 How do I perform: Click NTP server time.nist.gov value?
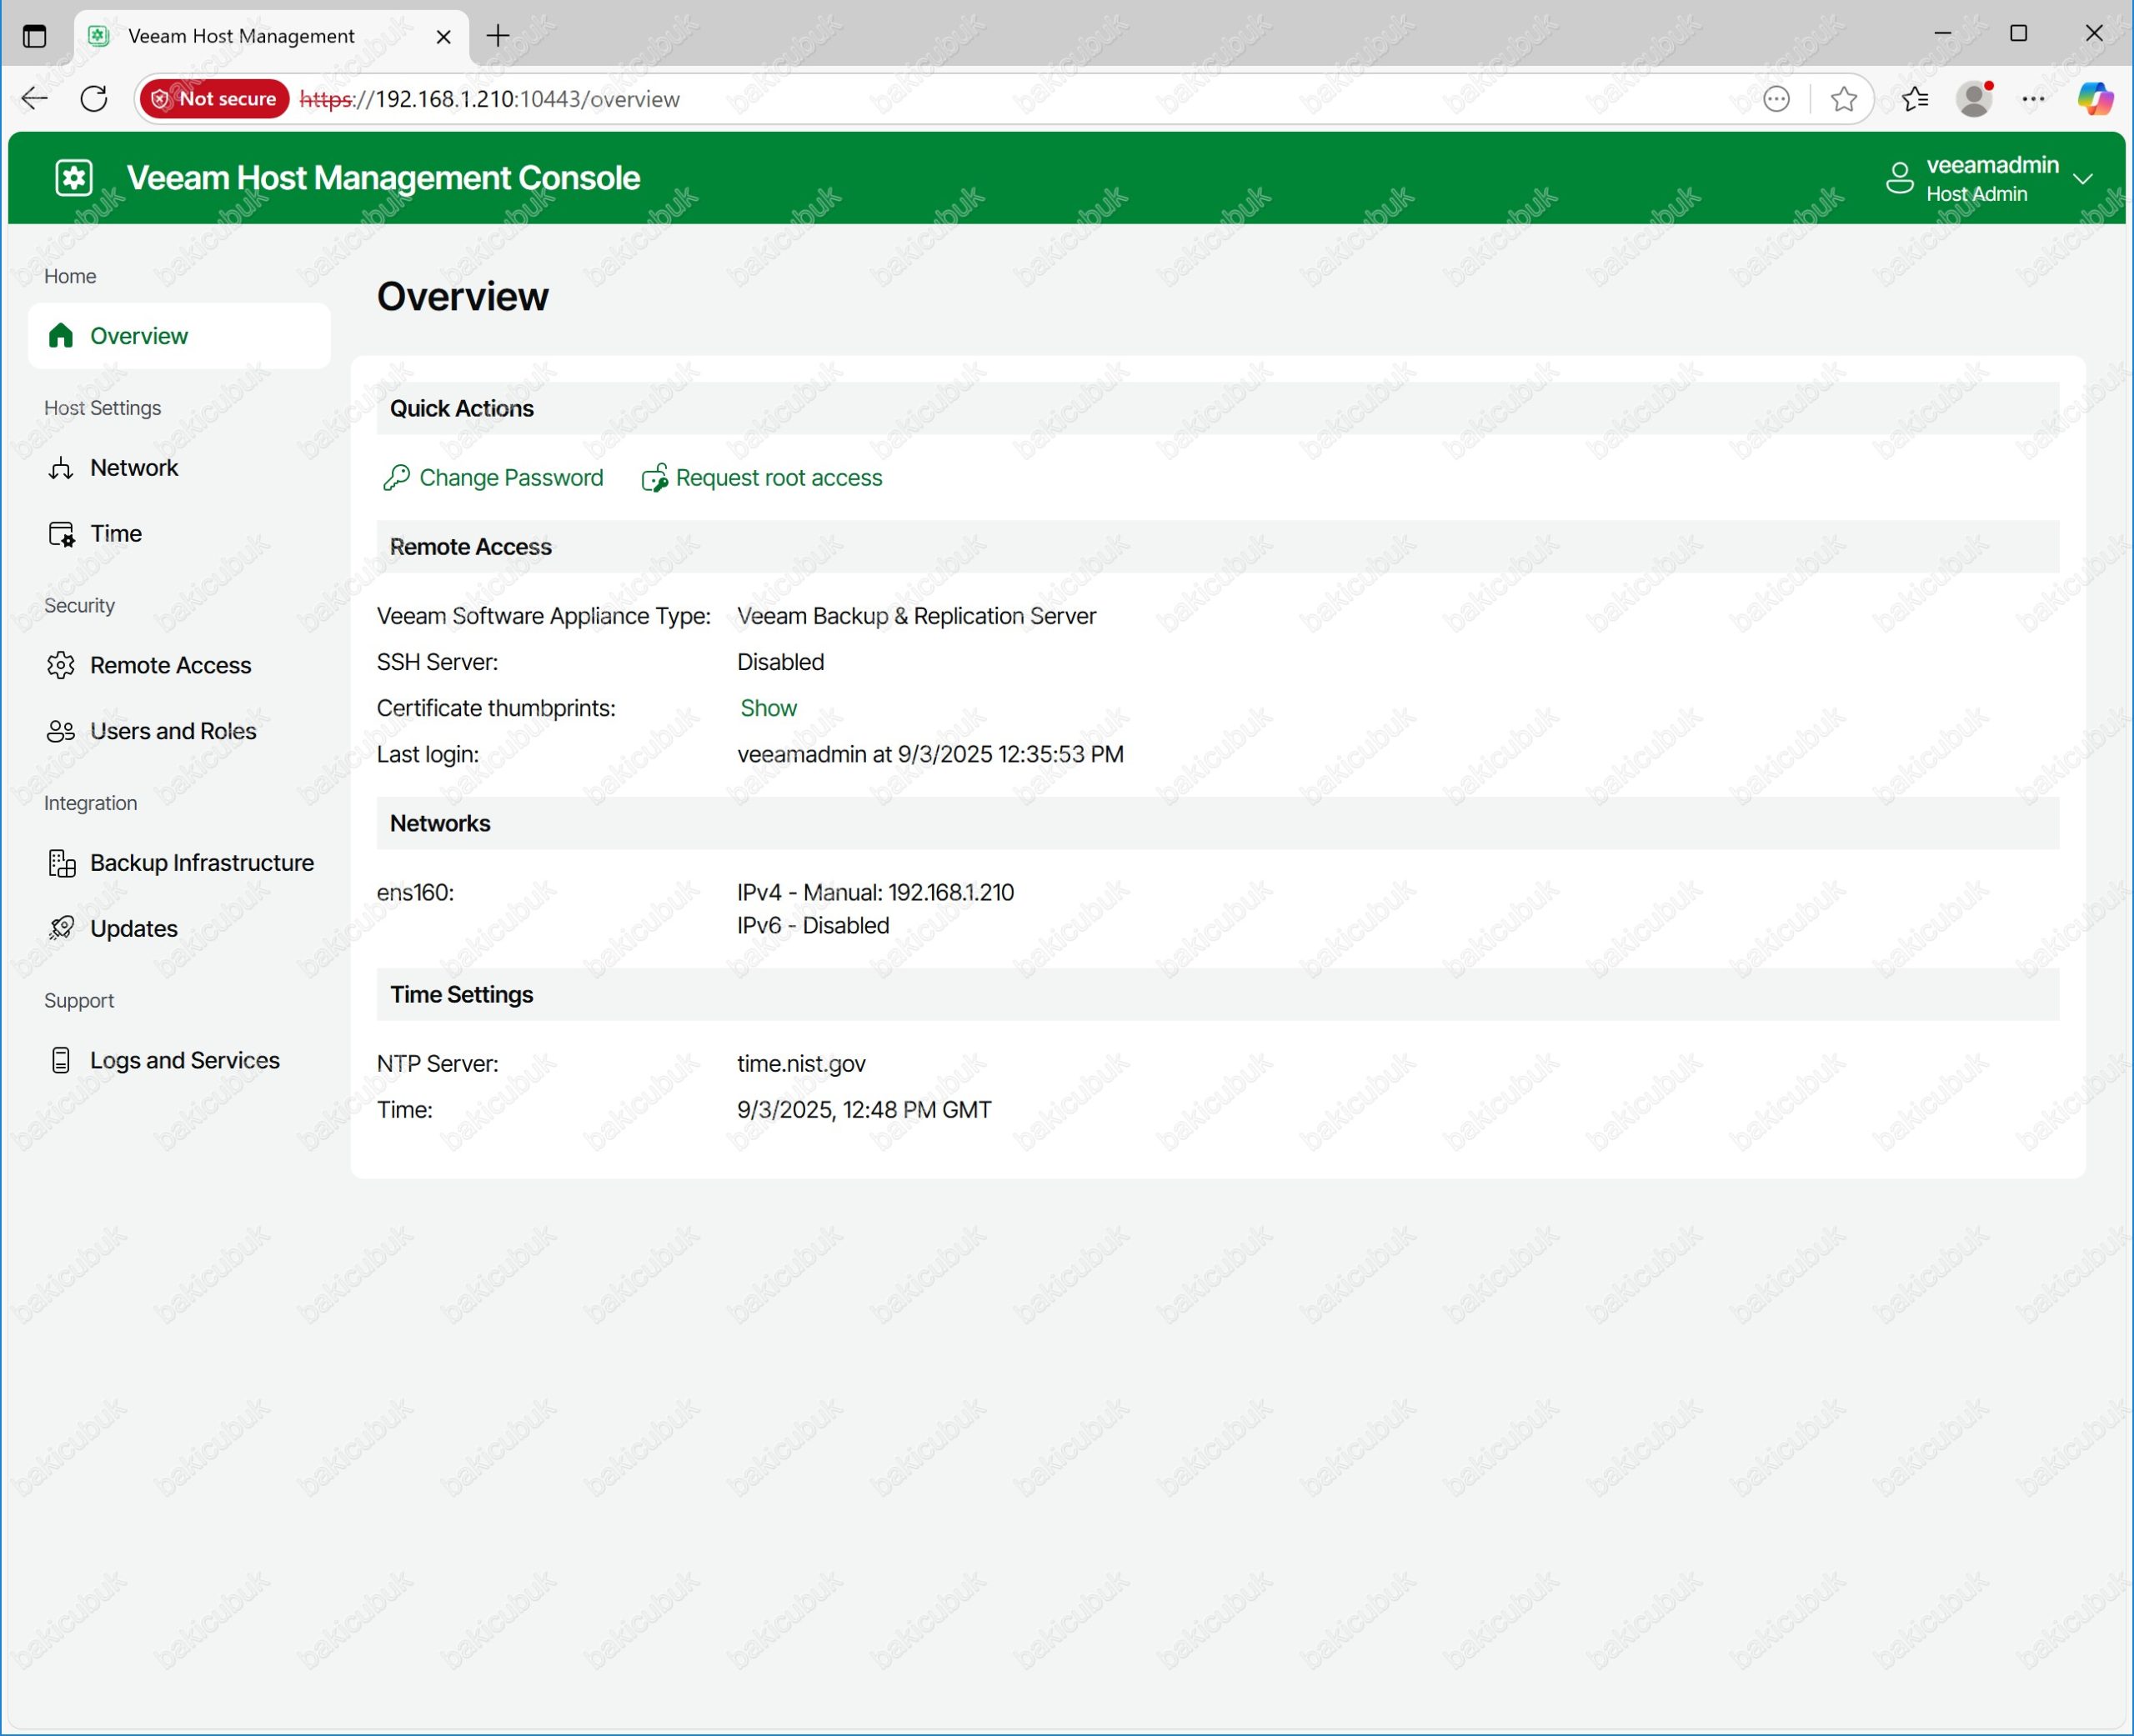(801, 1064)
